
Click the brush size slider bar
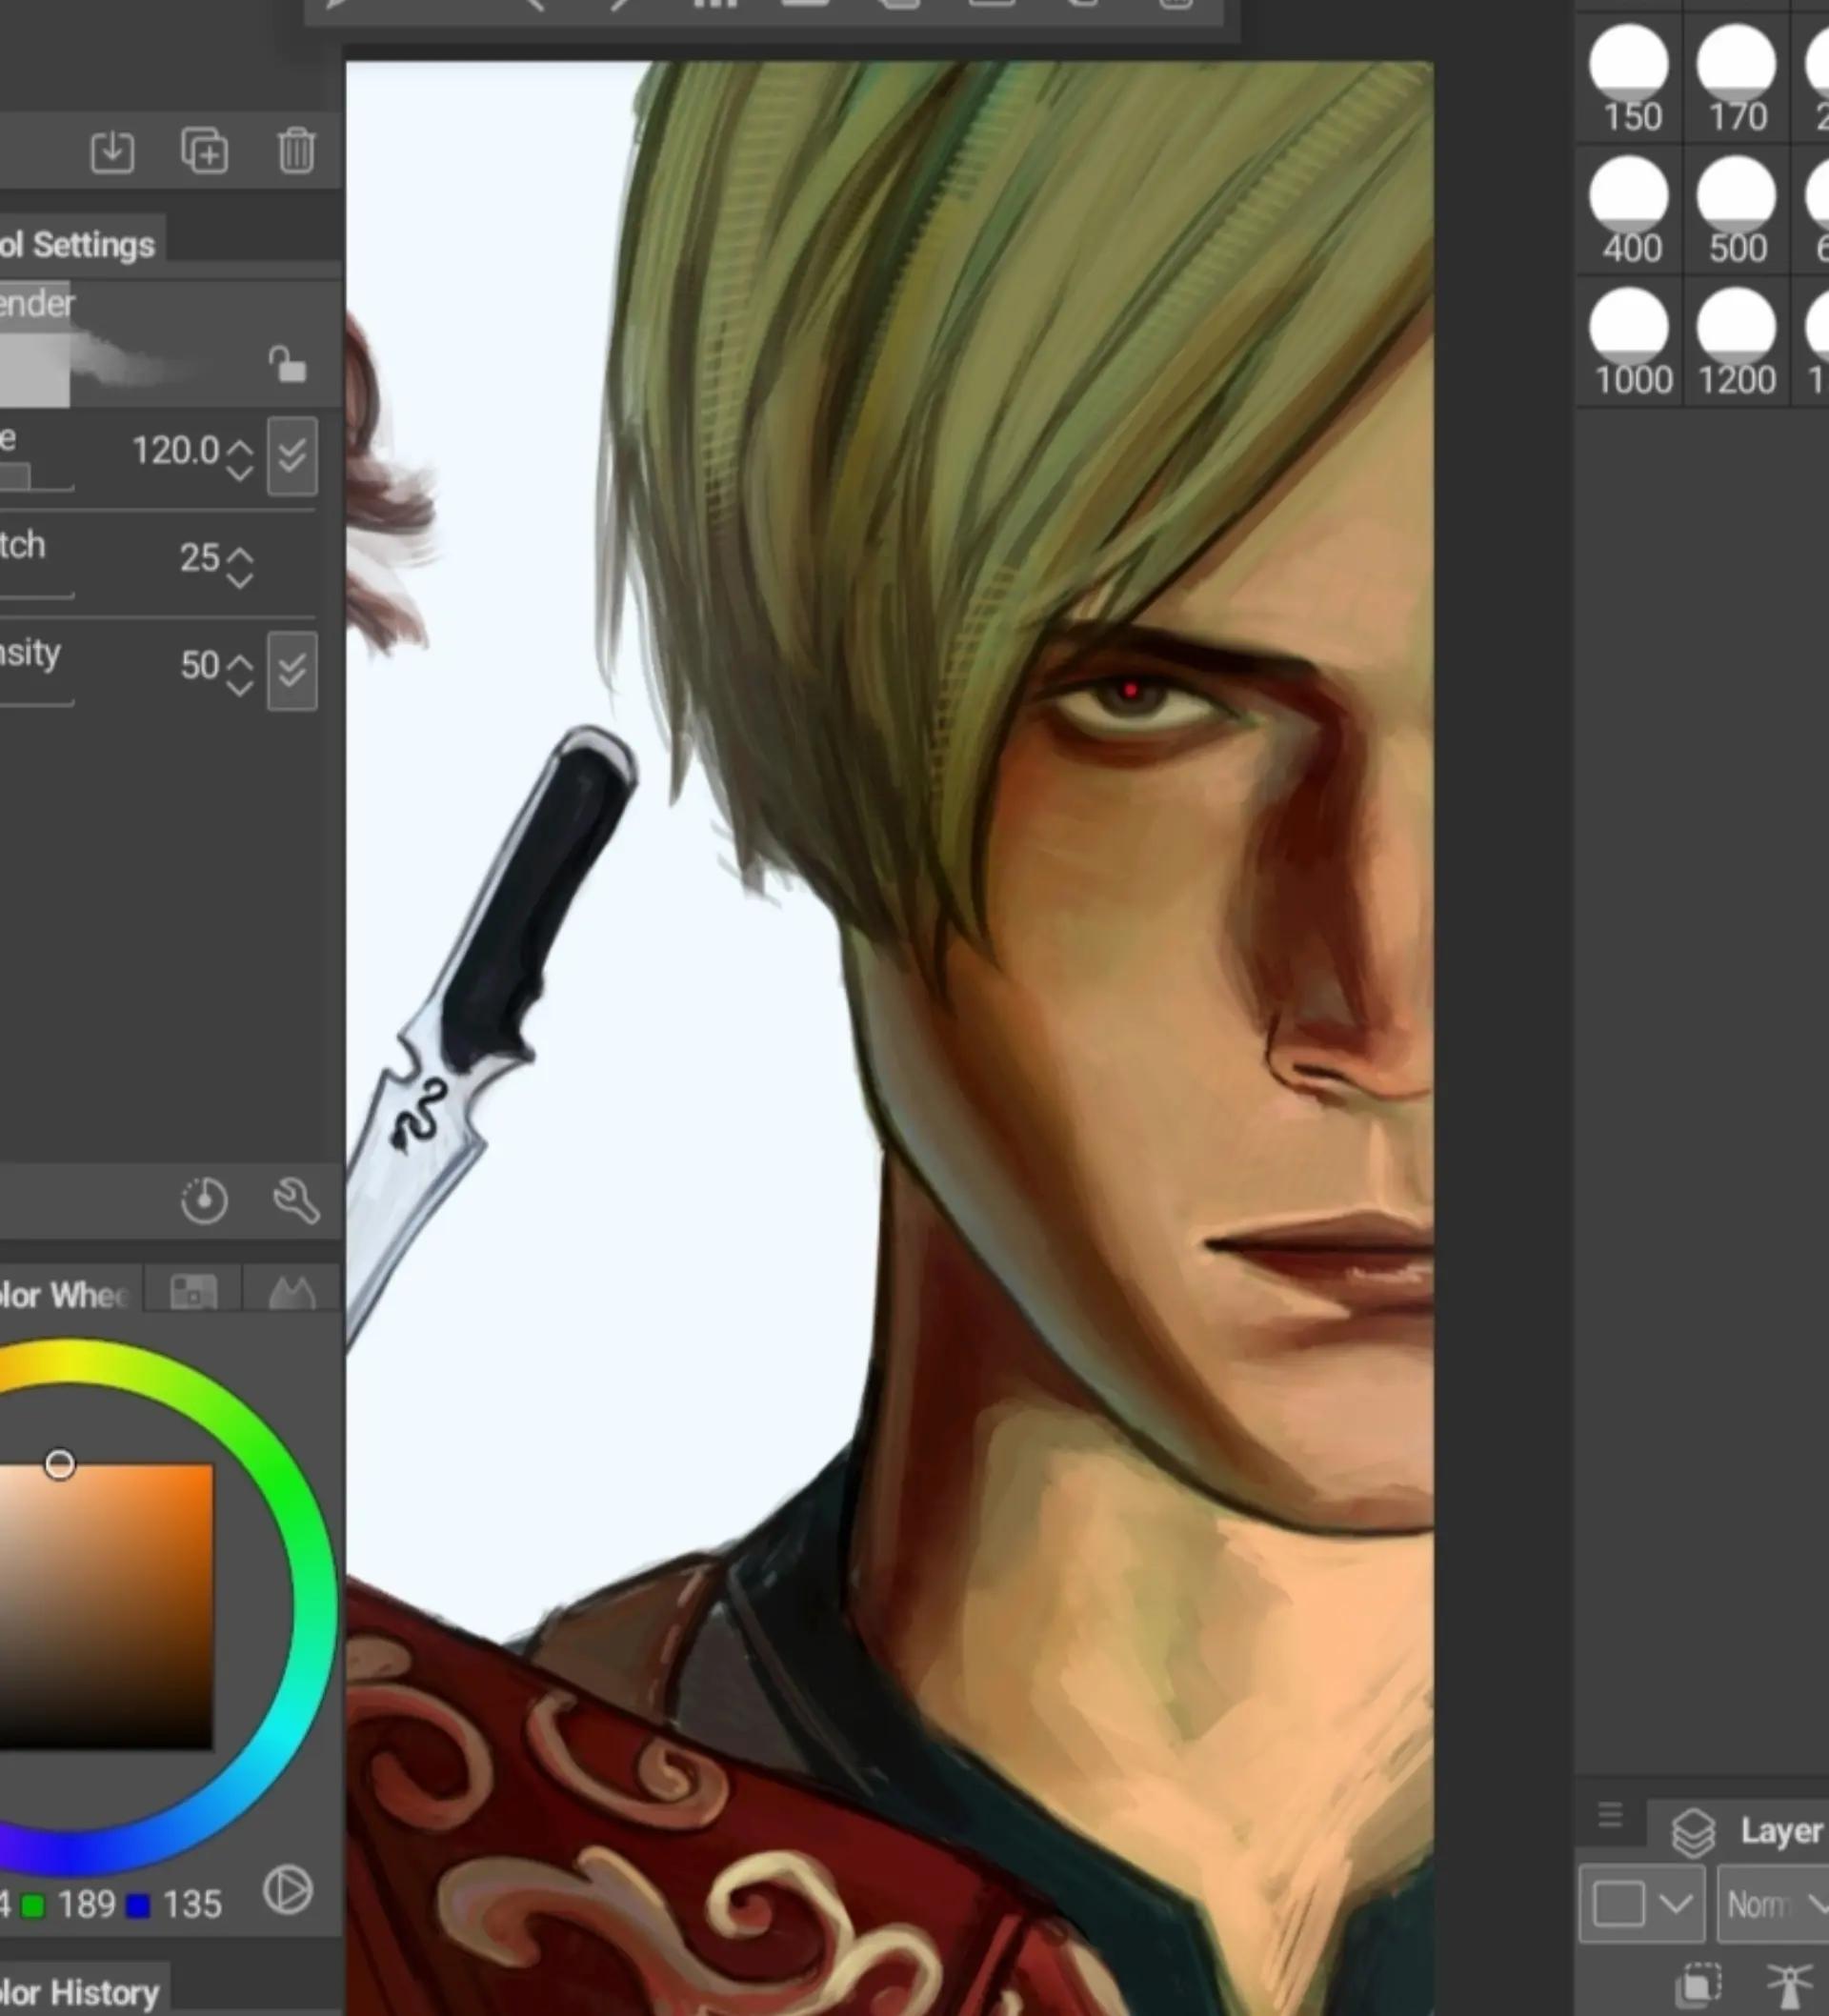click(x=36, y=478)
